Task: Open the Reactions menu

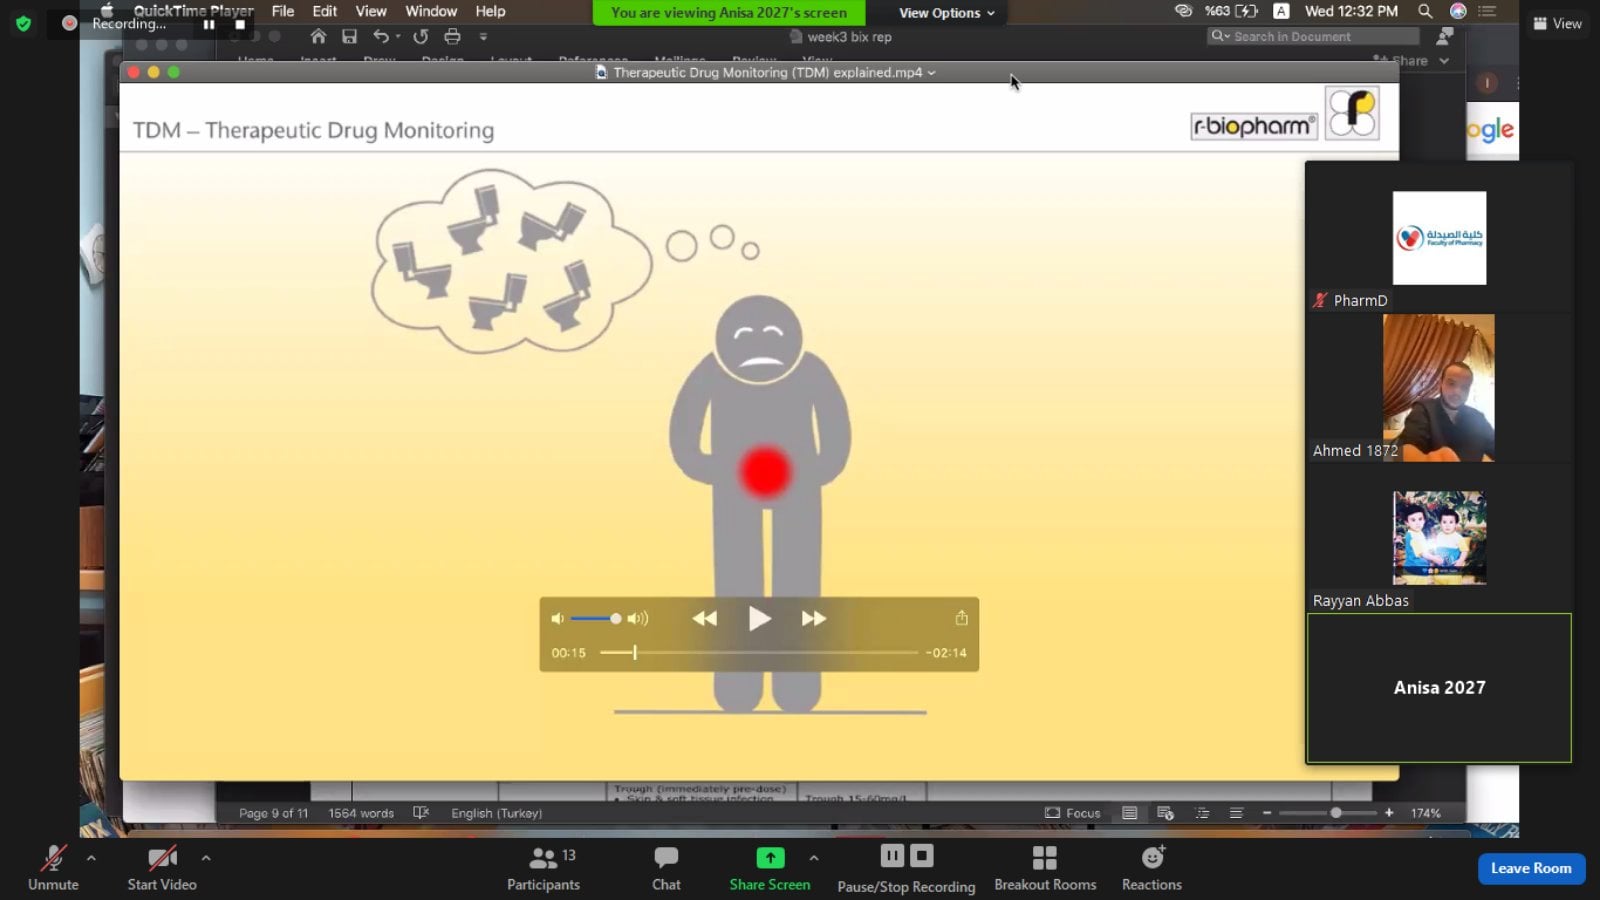Action: (1151, 868)
